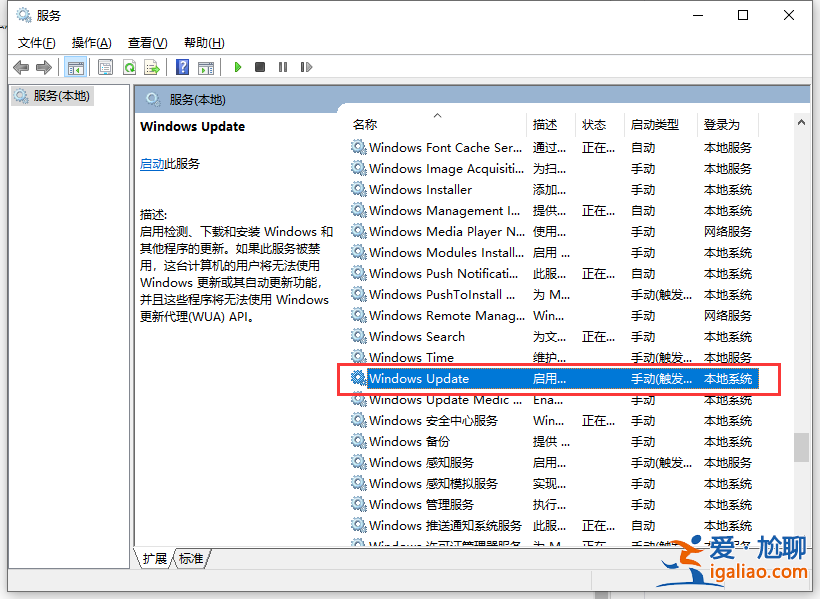The height and width of the screenshot is (599, 820).
Task: Sort services by clicking the 名称 column header
Action: tap(365, 124)
